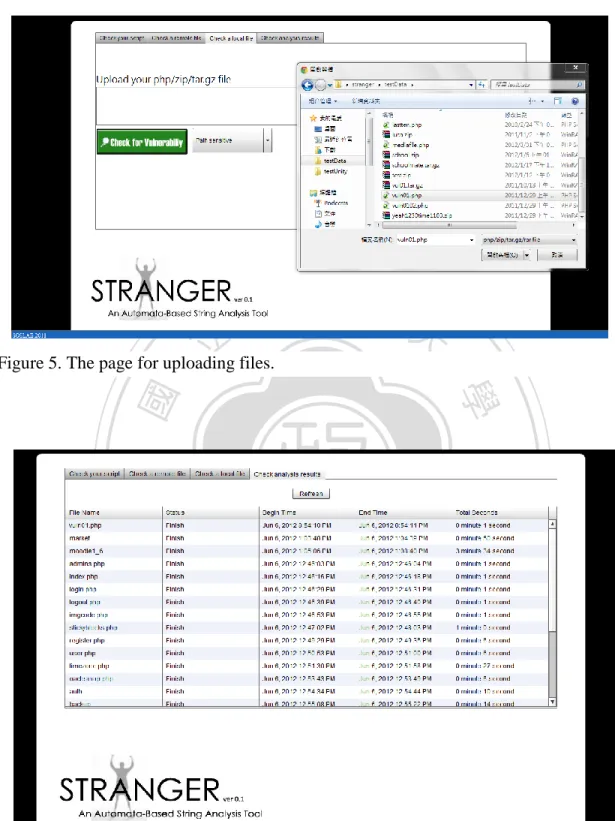Open Check your script tab on upload page
615x821 pixels.
122,38
